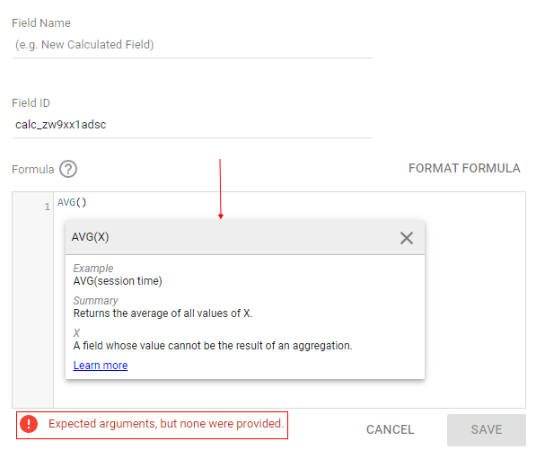Click the red error exclamation icon
The height and width of the screenshot is (450, 536).
pos(29,424)
